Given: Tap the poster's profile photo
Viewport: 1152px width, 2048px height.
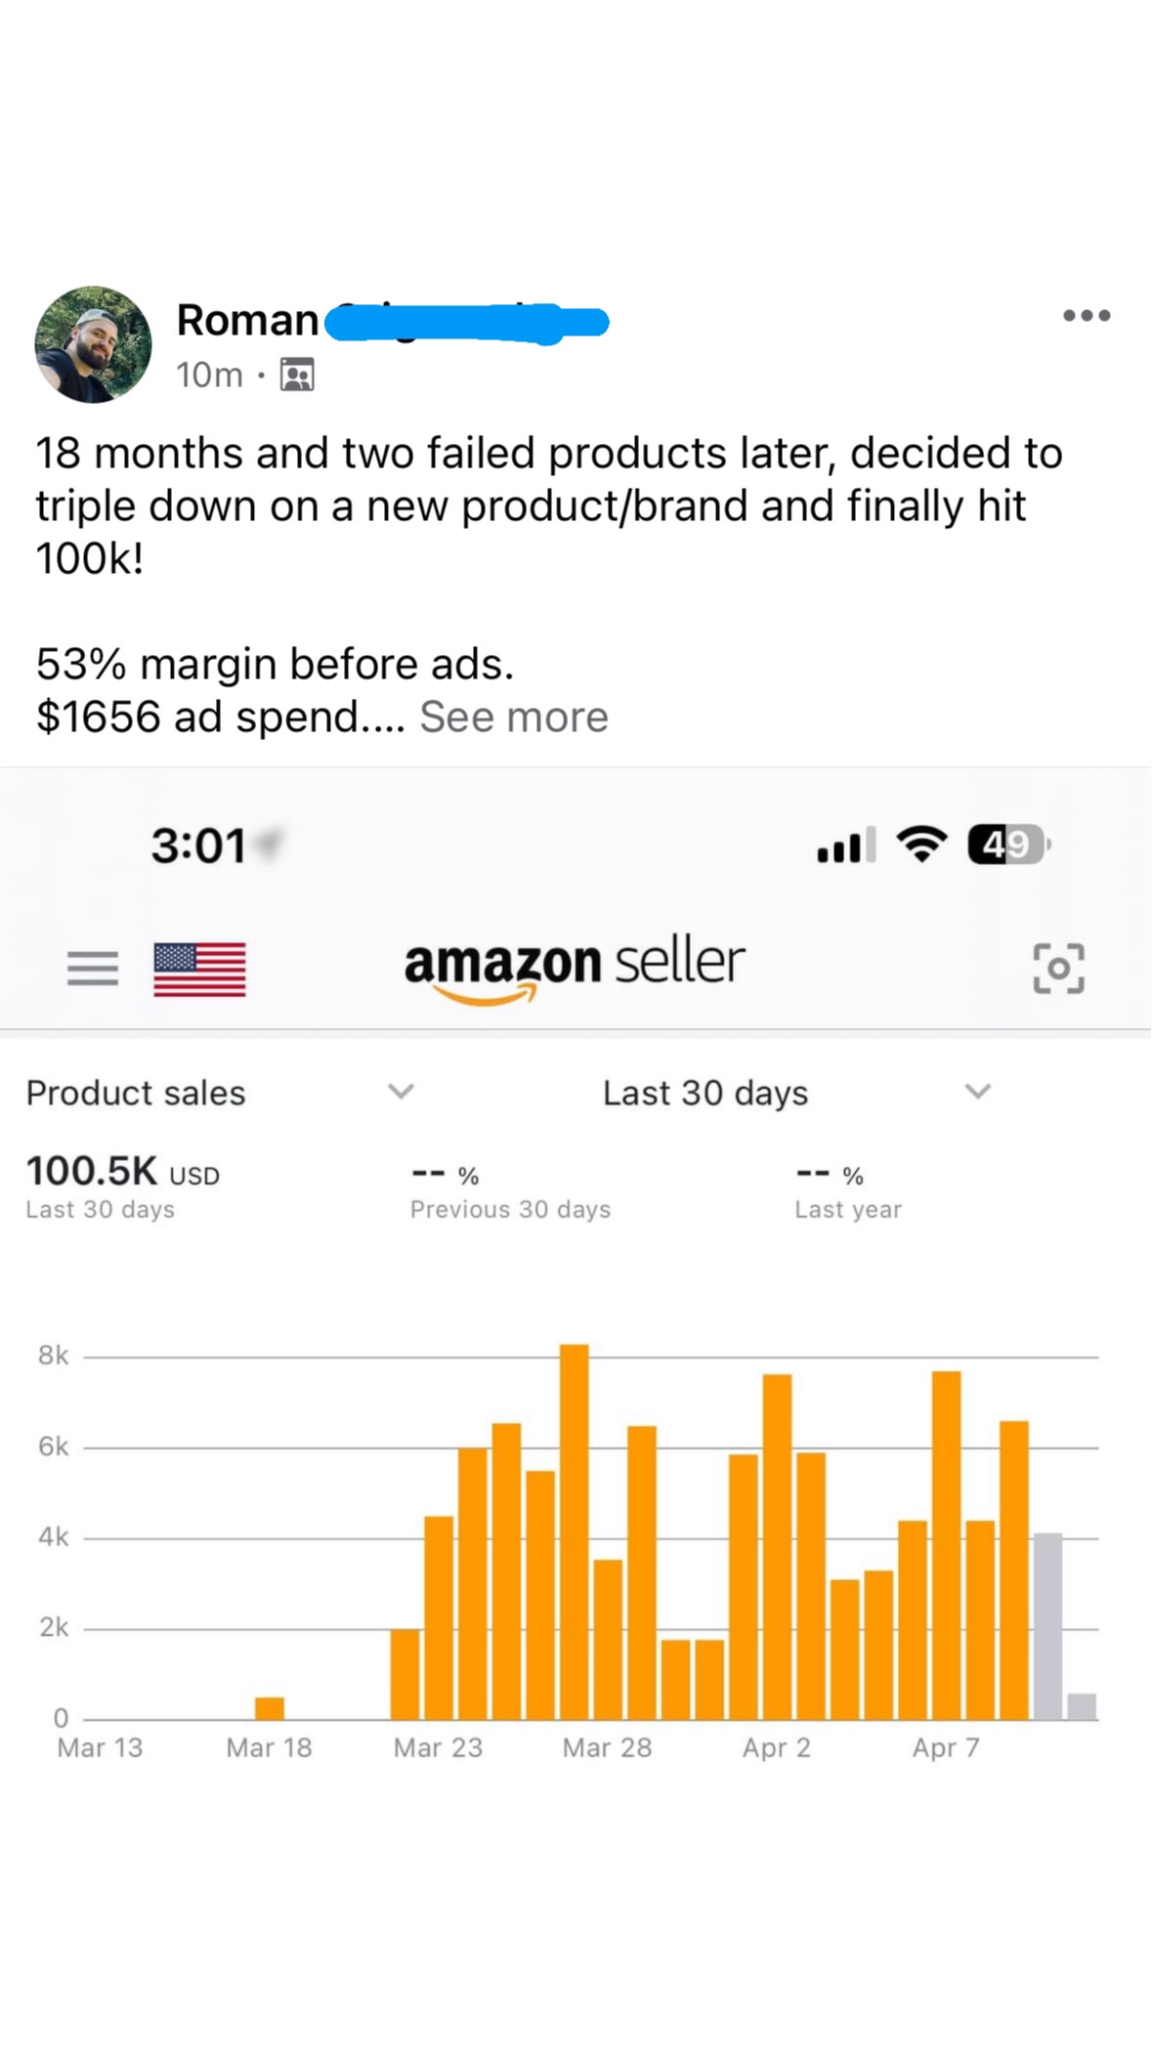Looking at the screenshot, I should (93, 345).
